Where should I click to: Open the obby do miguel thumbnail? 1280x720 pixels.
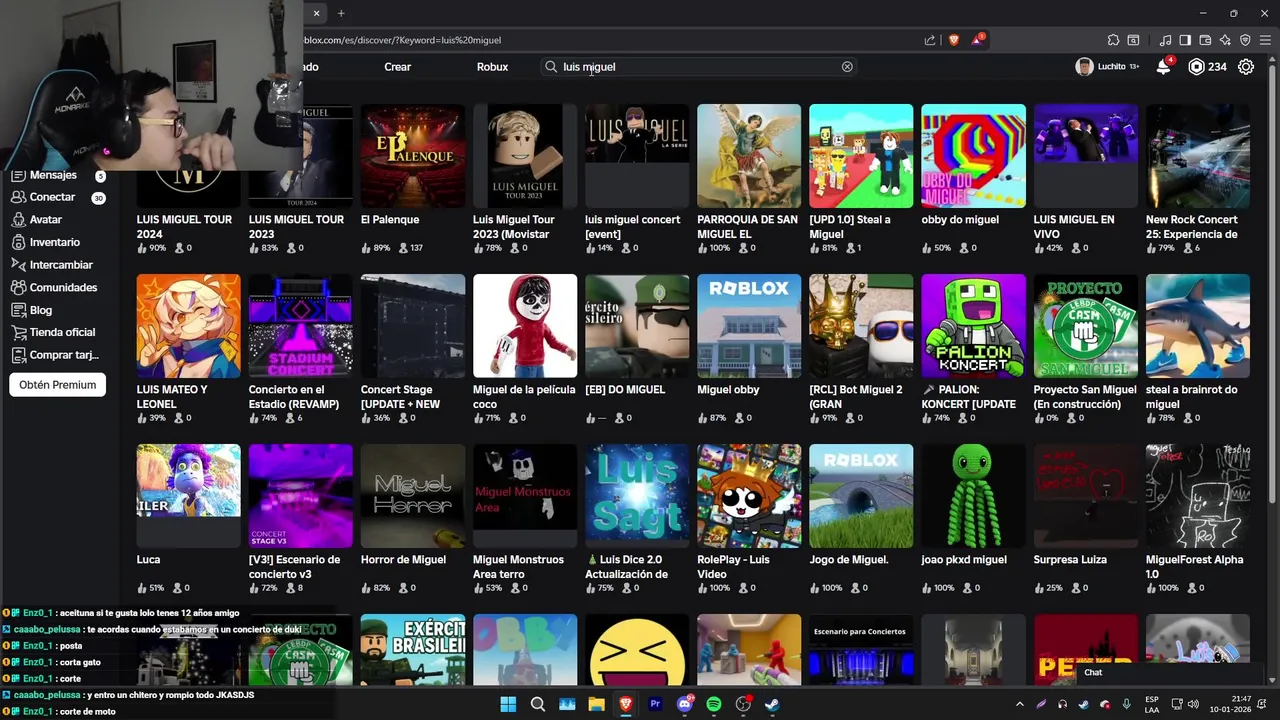[x=973, y=156]
